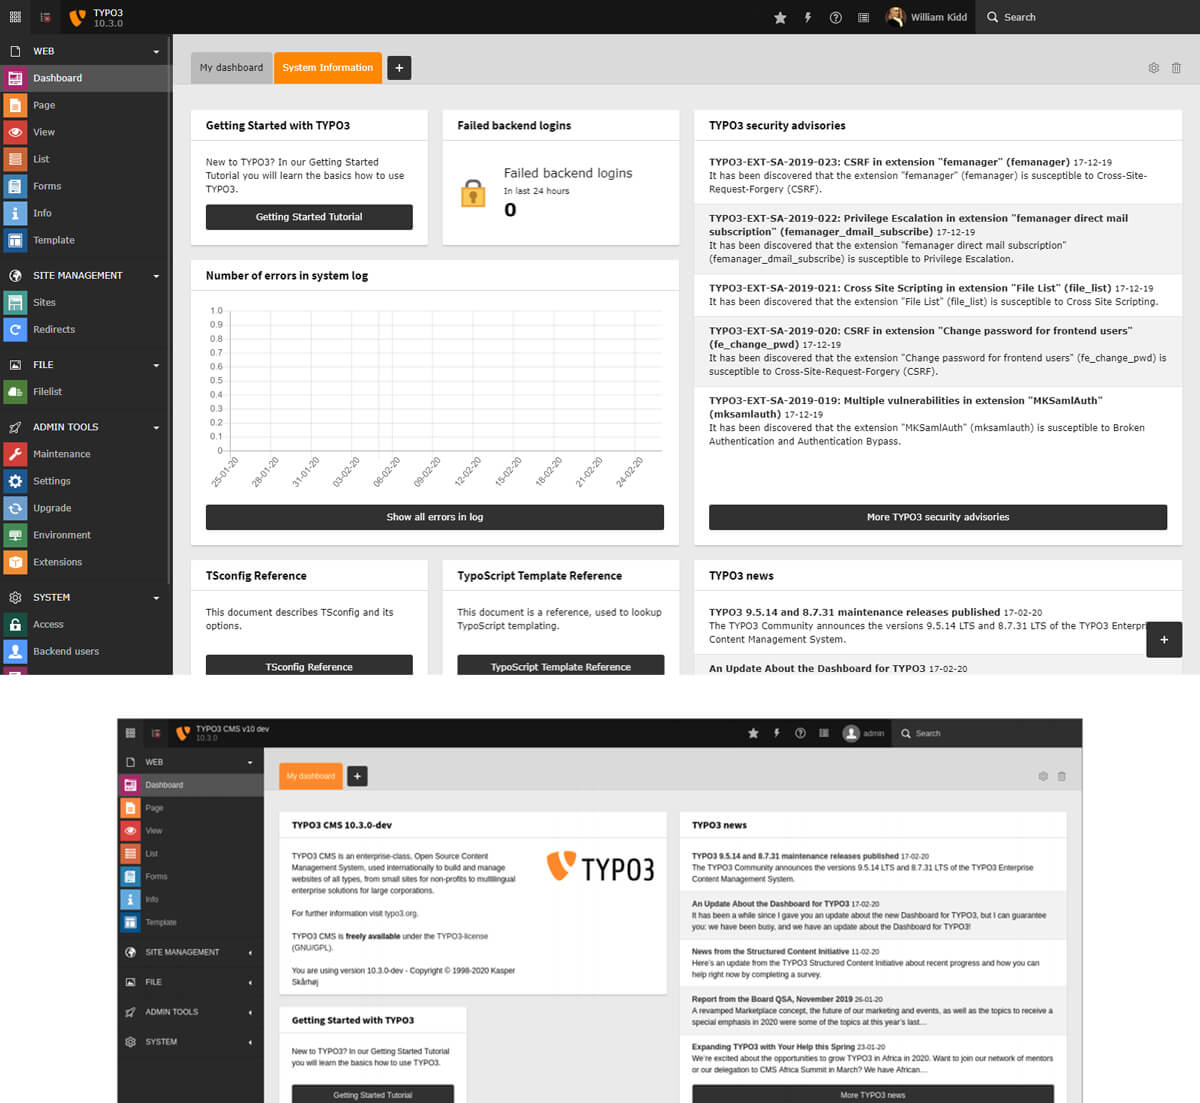Open Dashboard module in admin backend sidebar
The height and width of the screenshot is (1103, 1200).
point(190,785)
